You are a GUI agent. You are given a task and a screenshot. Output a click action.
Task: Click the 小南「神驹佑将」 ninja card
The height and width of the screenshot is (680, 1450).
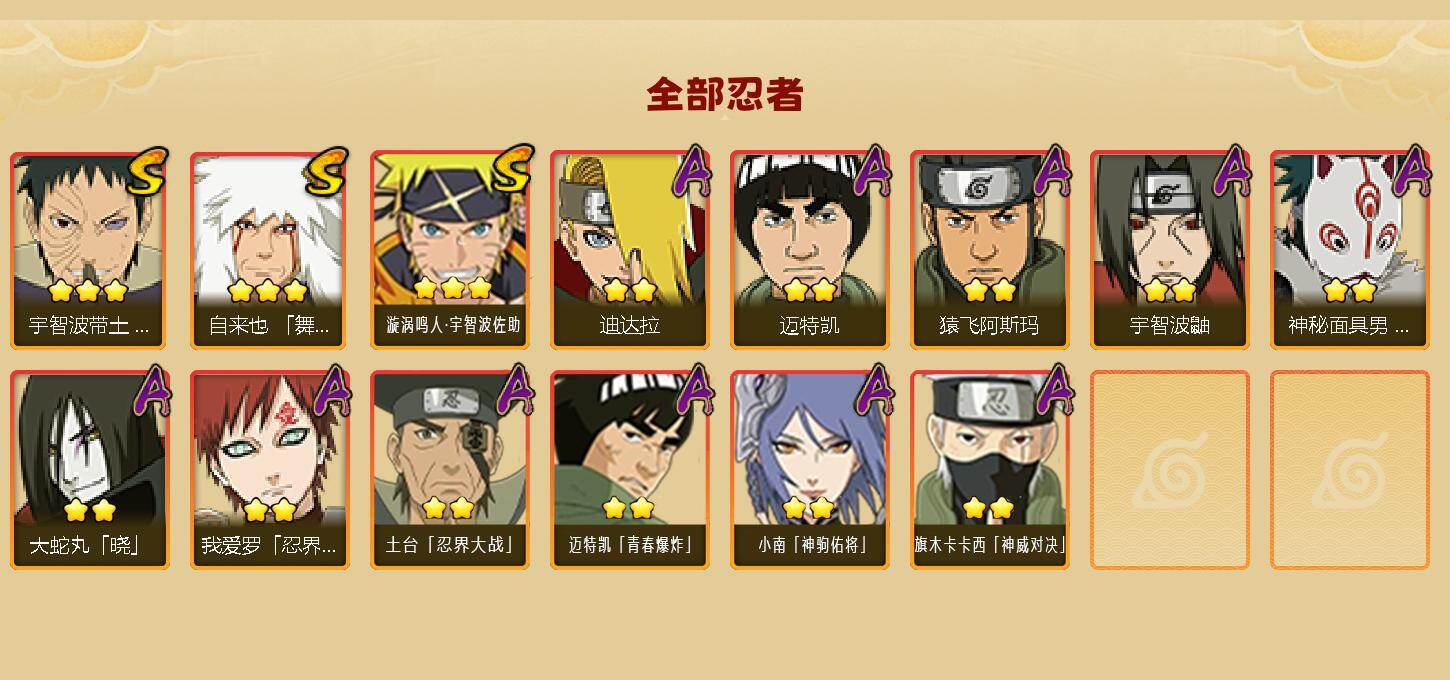click(x=810, y=470)
